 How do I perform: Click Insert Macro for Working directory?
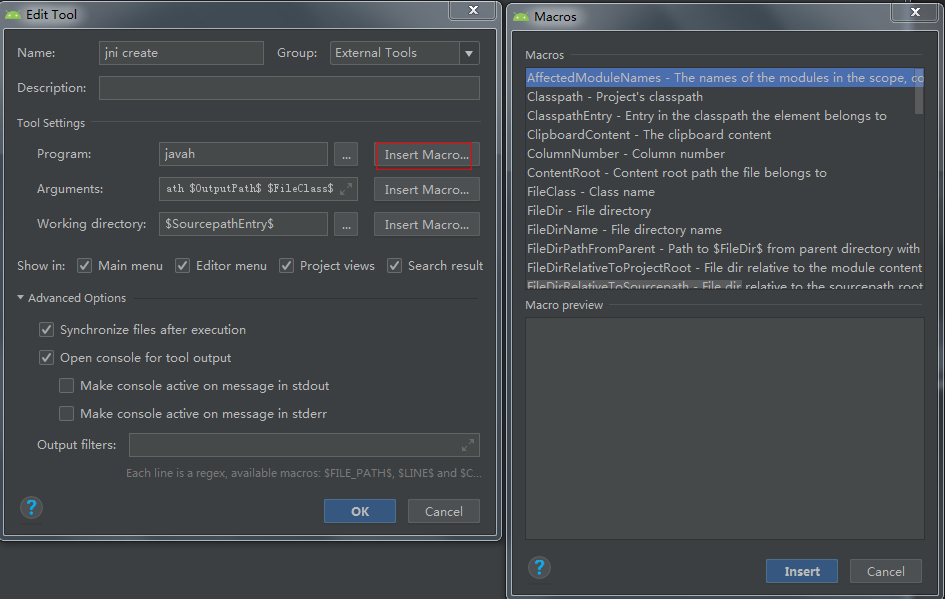pyautogui.click(x=426, y=224)
